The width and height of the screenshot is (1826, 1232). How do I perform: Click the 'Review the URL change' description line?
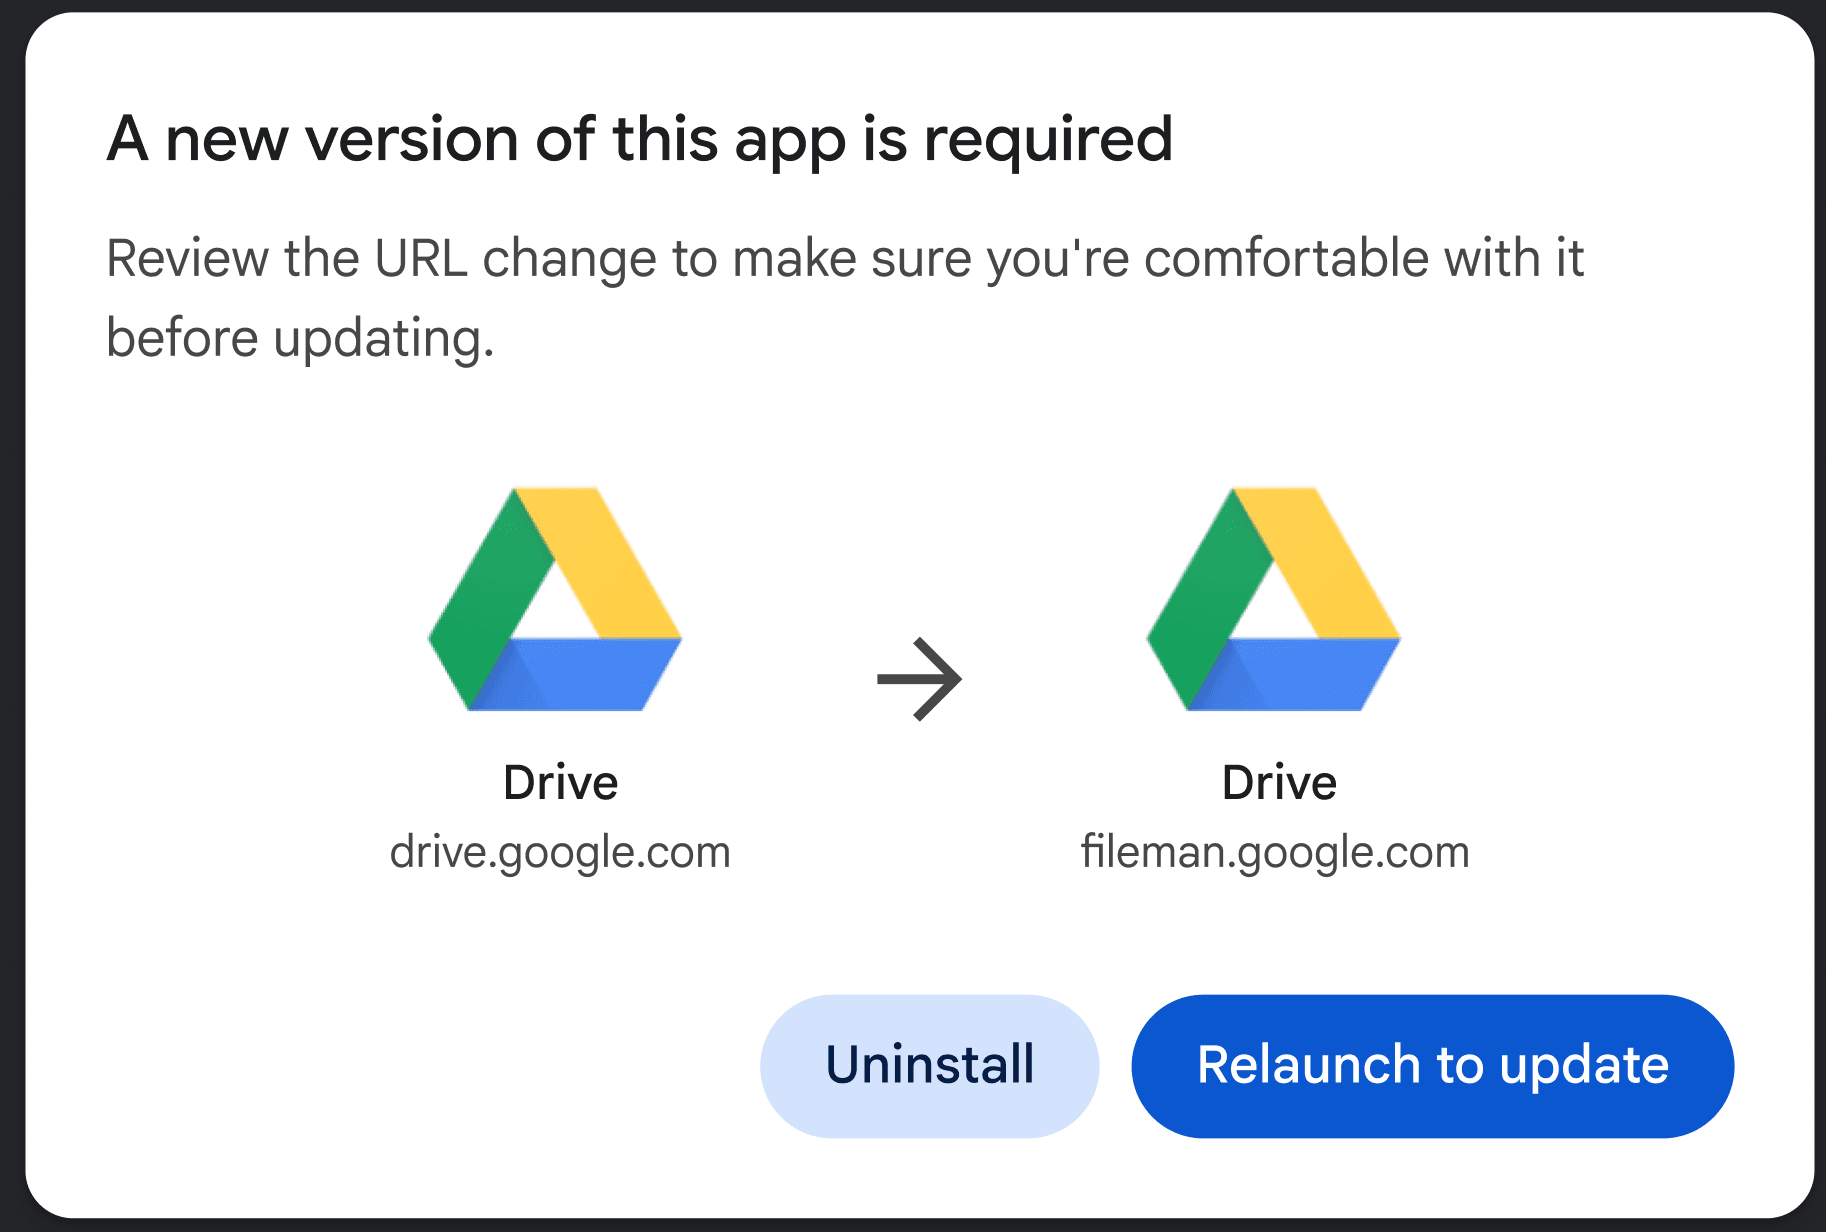tap(845, 259)
